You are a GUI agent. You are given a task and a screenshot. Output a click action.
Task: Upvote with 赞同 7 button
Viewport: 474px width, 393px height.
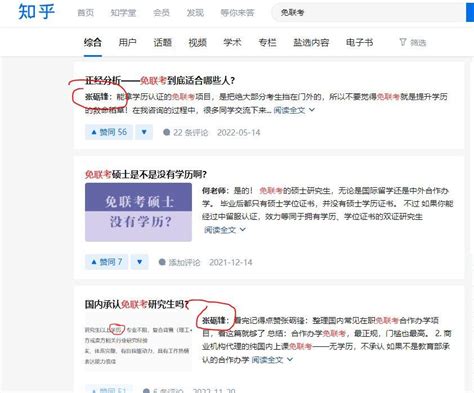pos(107,262)
